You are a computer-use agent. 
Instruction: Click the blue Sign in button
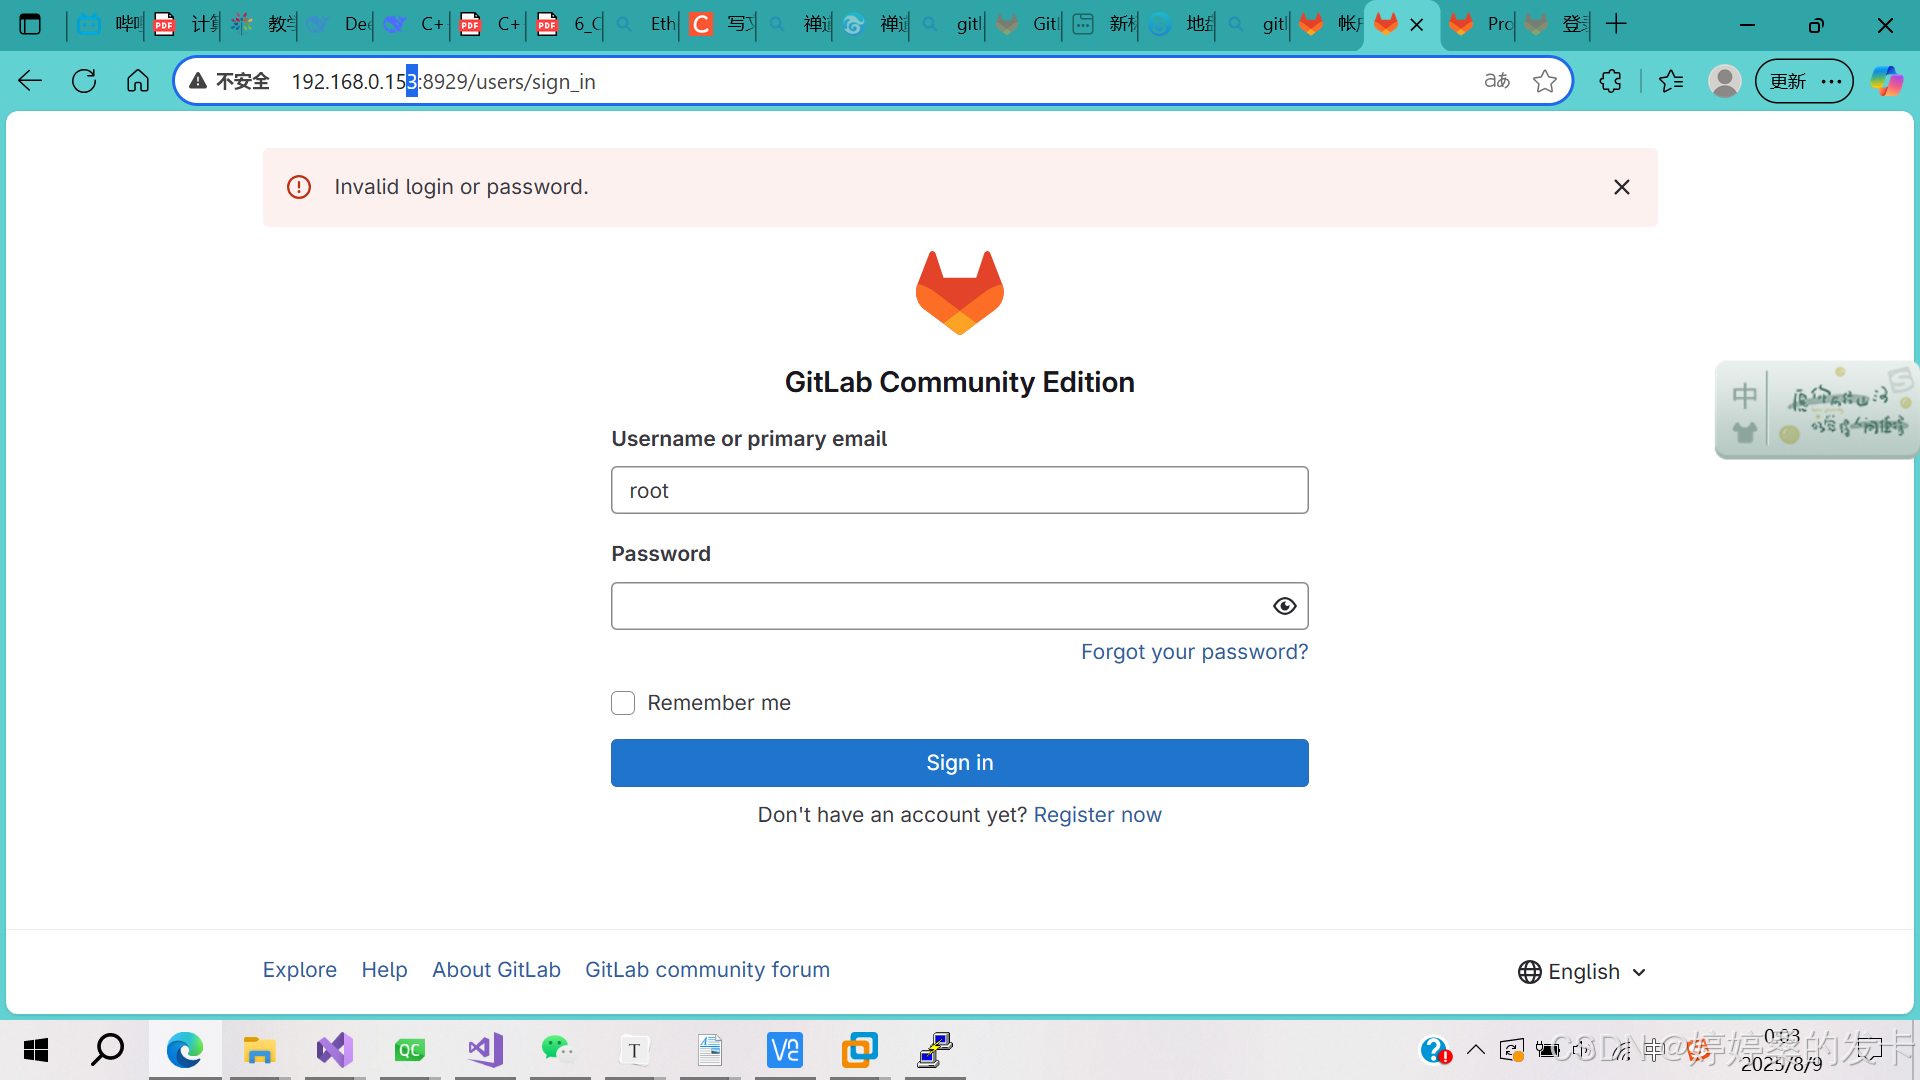pyautogui.click(x=960, y=763)
